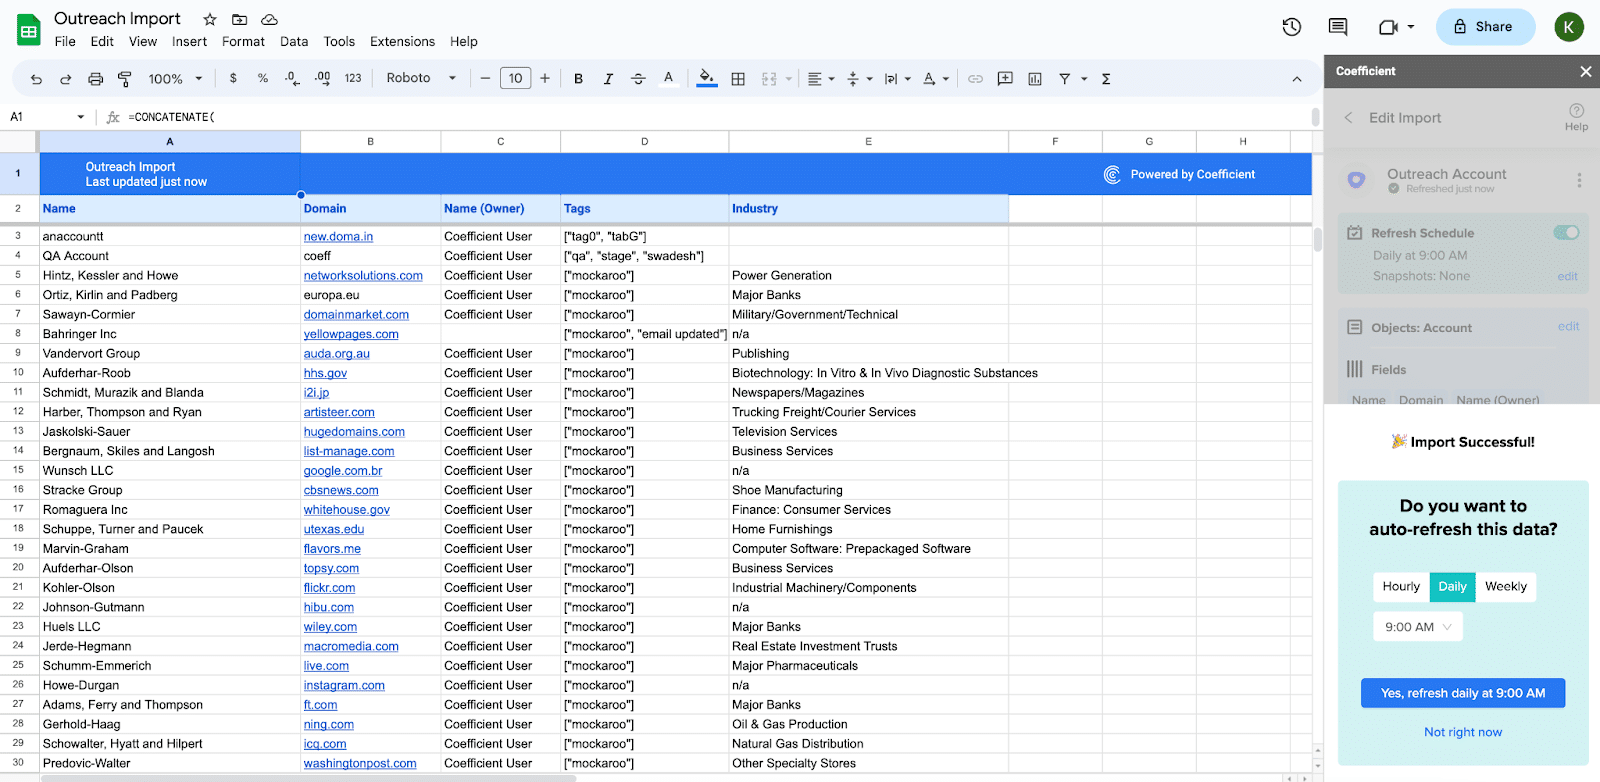Open number format 123 dropdown
1600x782 pixels.
(353, 78)
